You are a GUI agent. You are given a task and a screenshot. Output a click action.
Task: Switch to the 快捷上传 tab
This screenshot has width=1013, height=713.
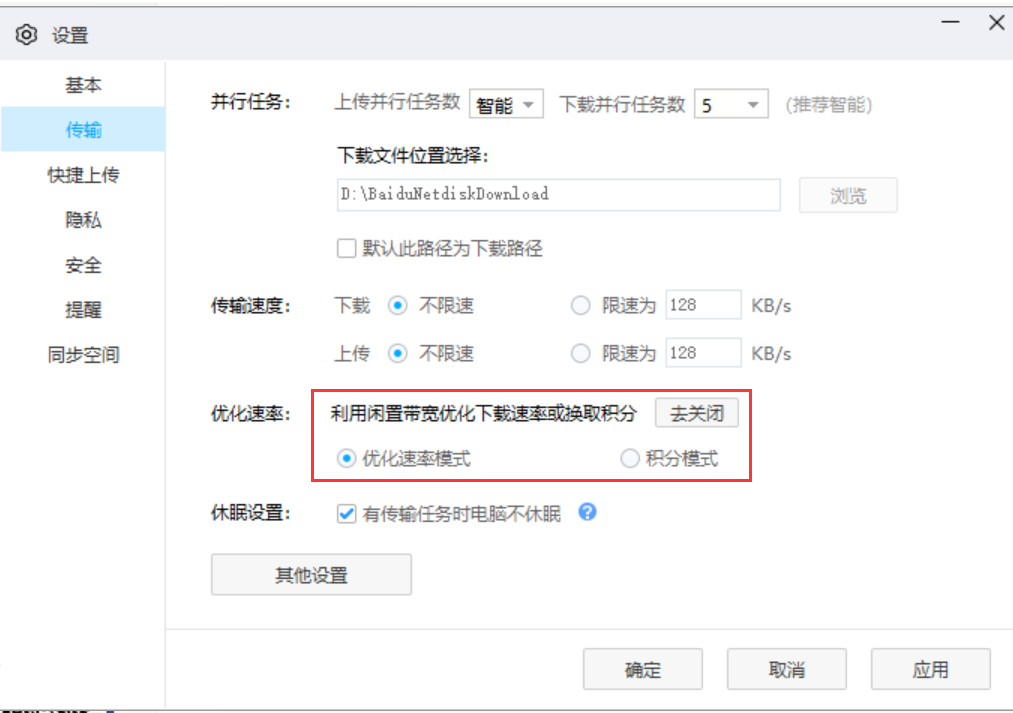[x=83, y=174]
